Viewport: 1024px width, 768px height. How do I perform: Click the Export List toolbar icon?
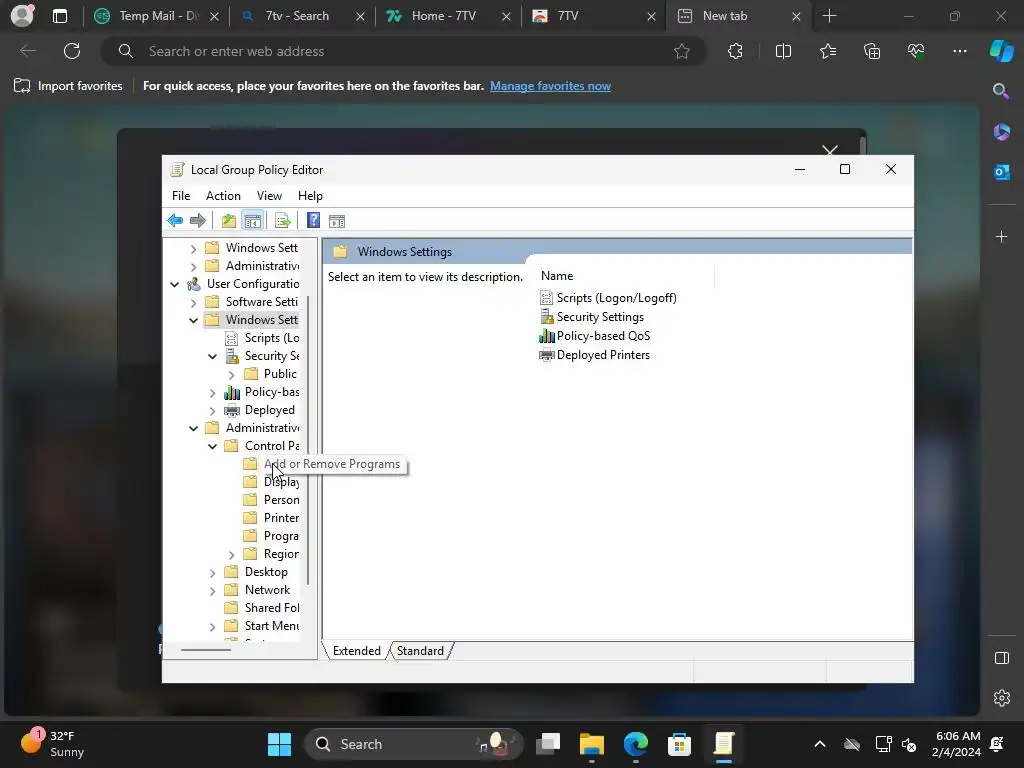click(282, 221)
